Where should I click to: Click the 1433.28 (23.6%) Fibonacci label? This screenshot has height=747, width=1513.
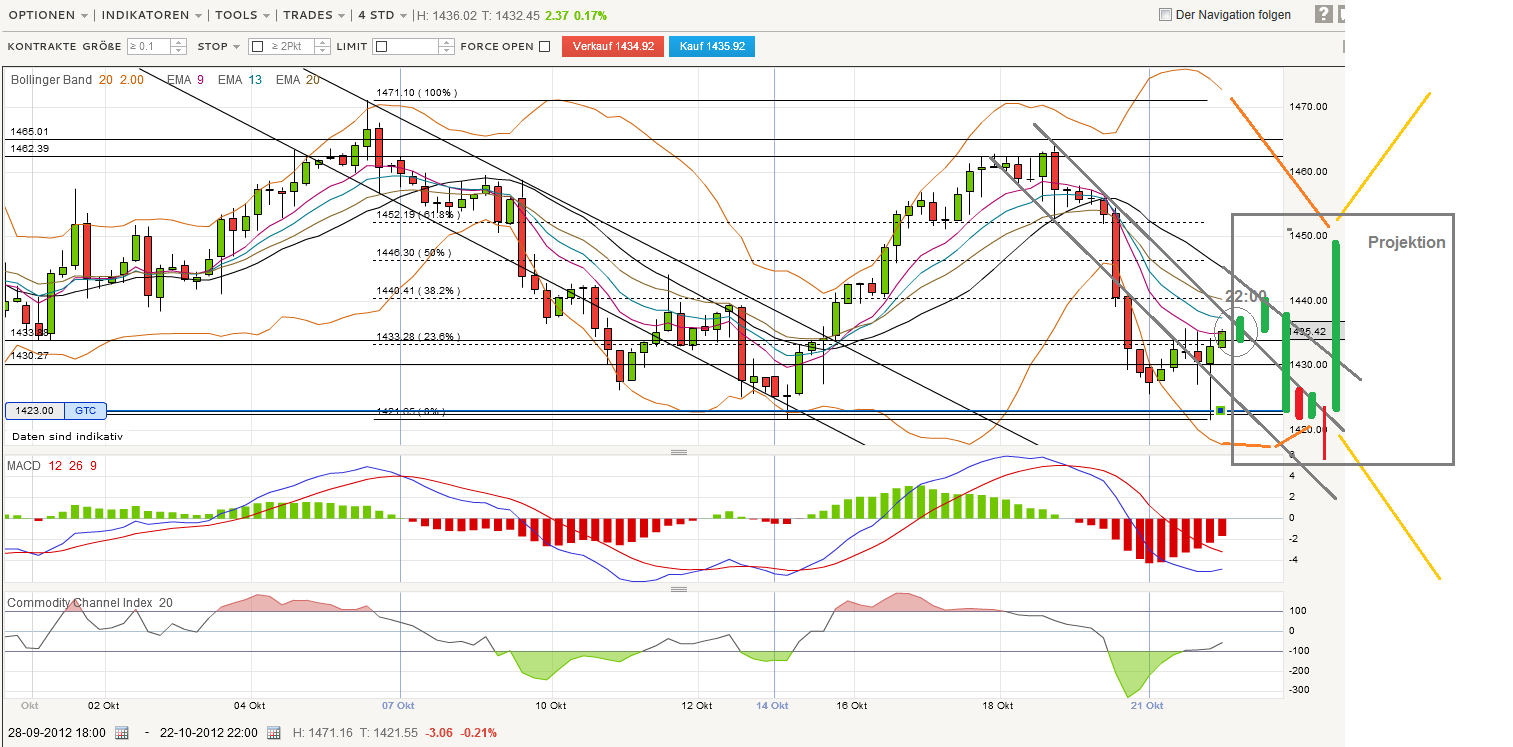[416, 337]
